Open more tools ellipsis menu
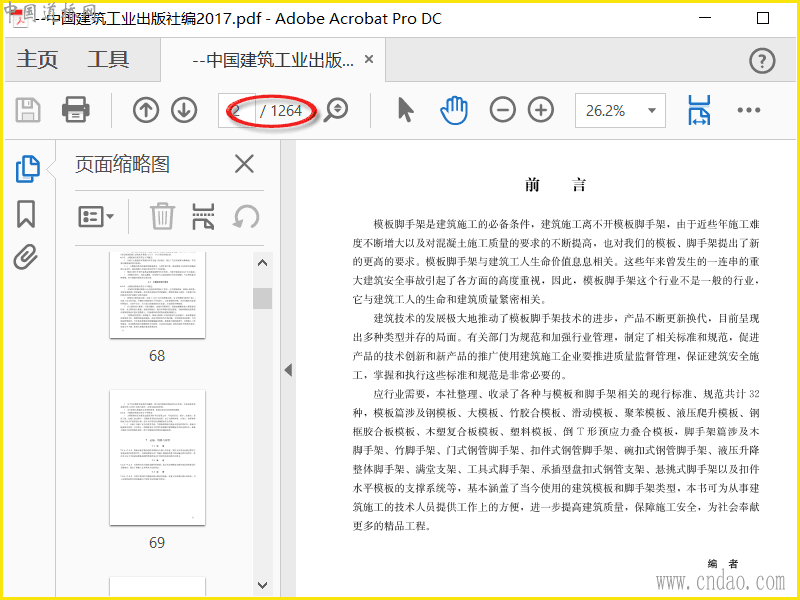Image resolution: width=800 pixels, height=600 pixels. pyautogui.click(x=748, y=110)
